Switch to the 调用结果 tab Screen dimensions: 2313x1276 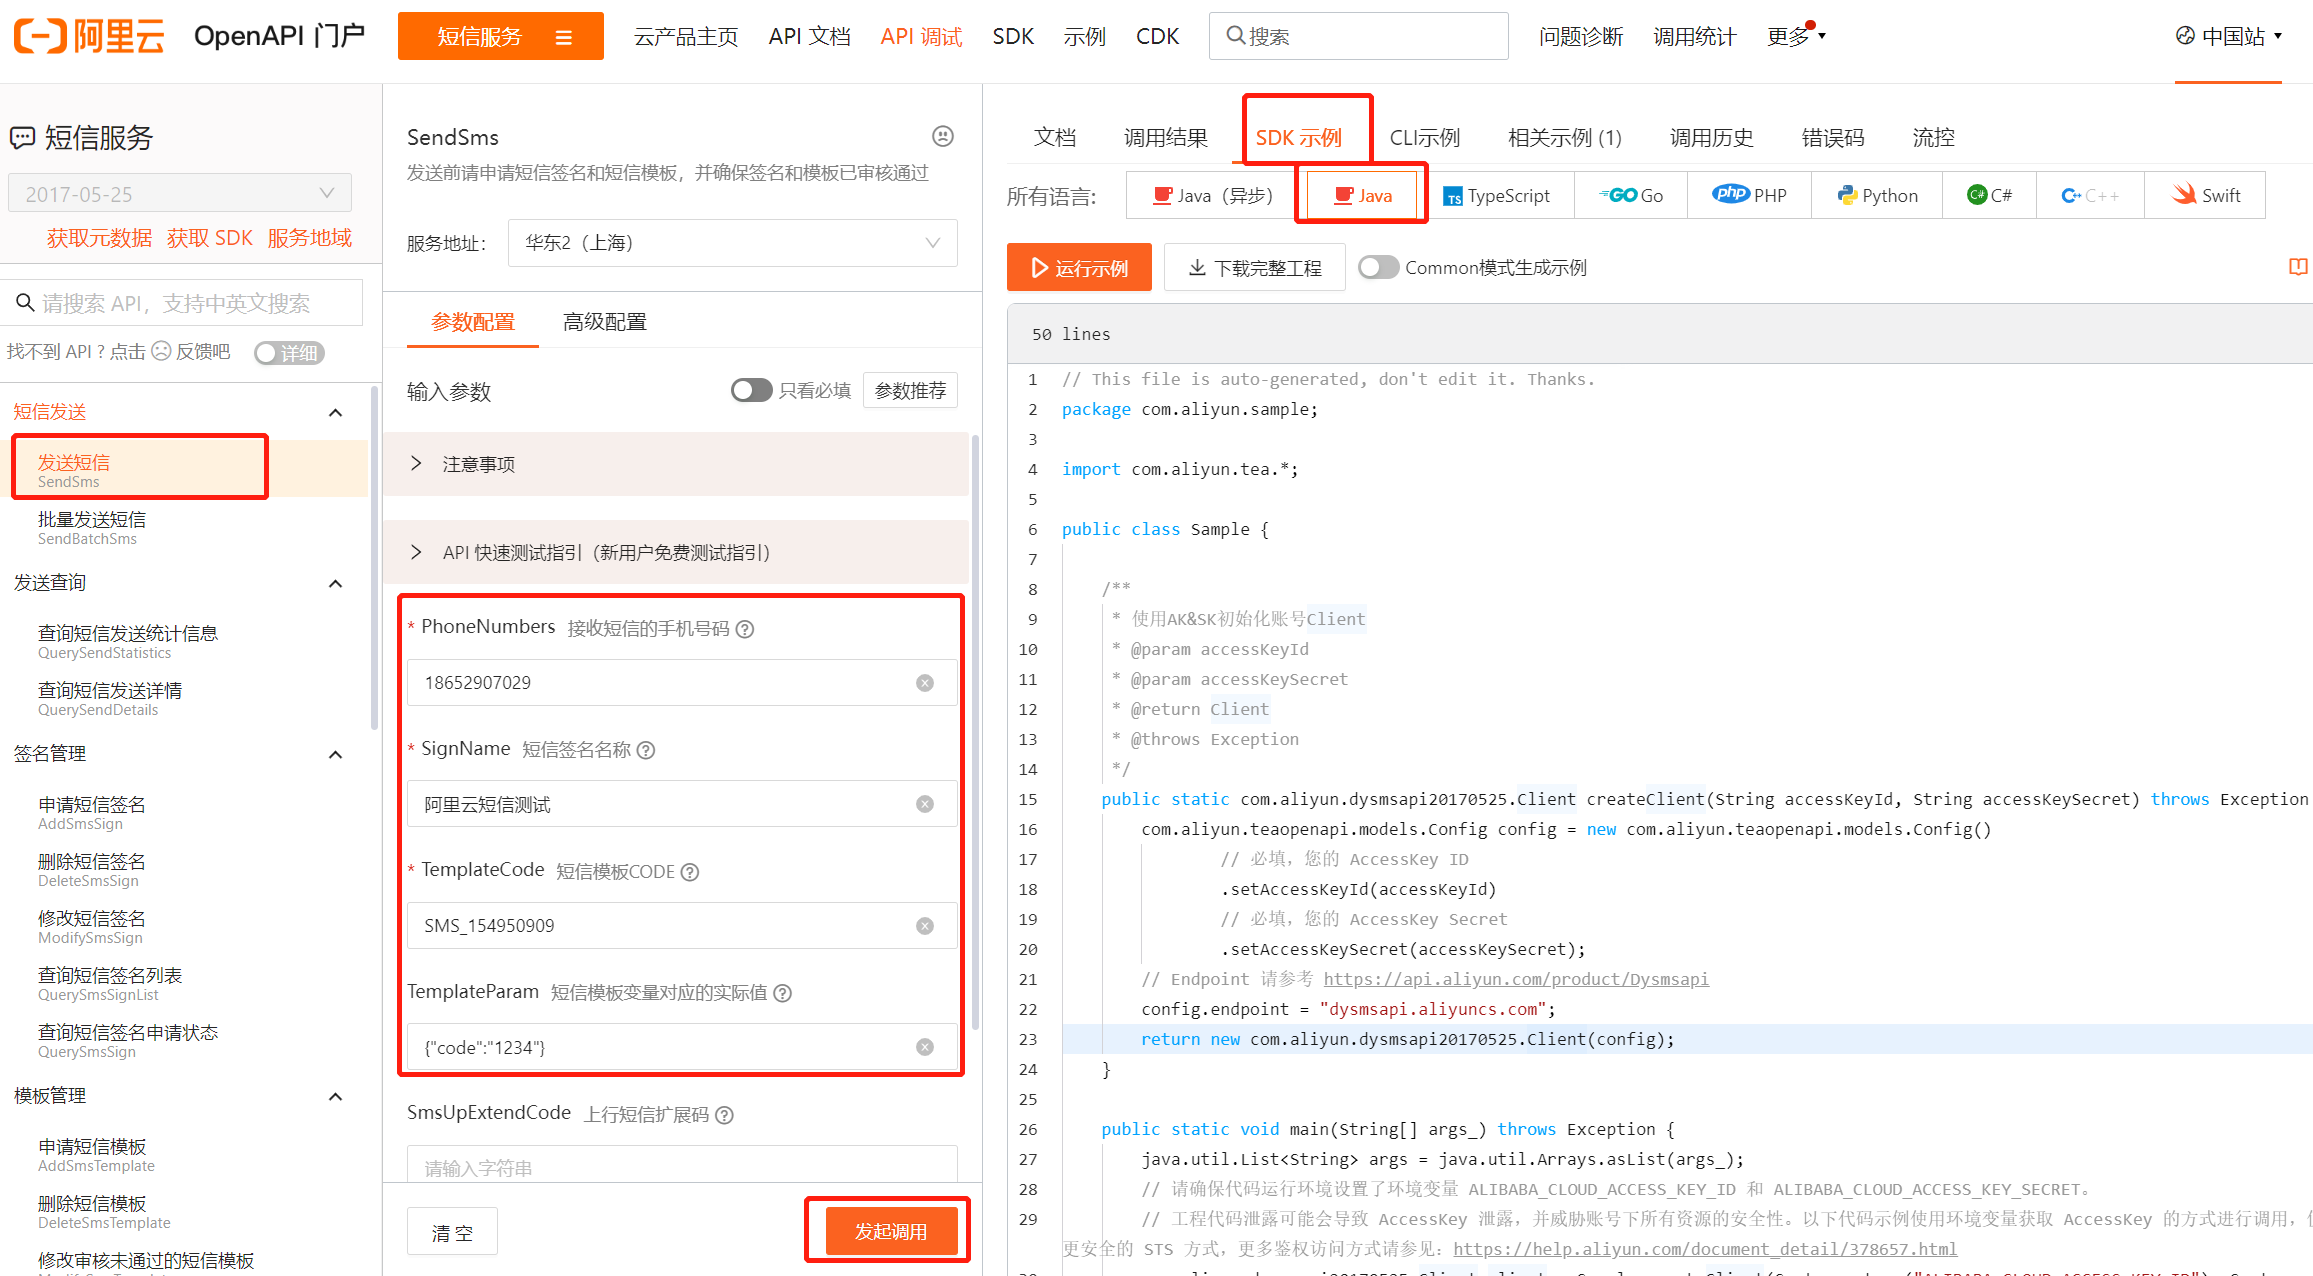(x=1166, y=137)
